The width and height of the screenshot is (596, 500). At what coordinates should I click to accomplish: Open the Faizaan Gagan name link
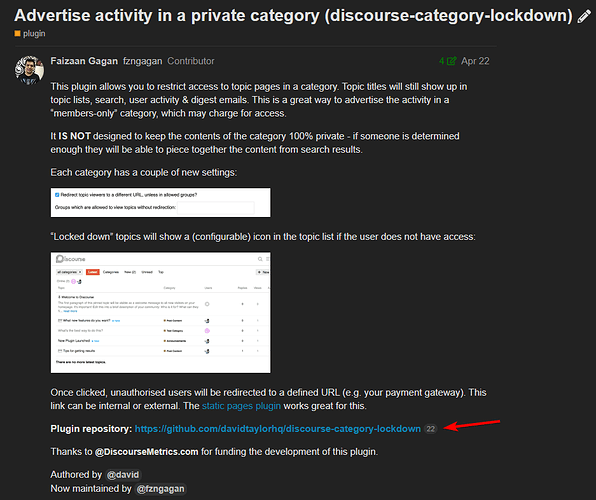point(84,61)
